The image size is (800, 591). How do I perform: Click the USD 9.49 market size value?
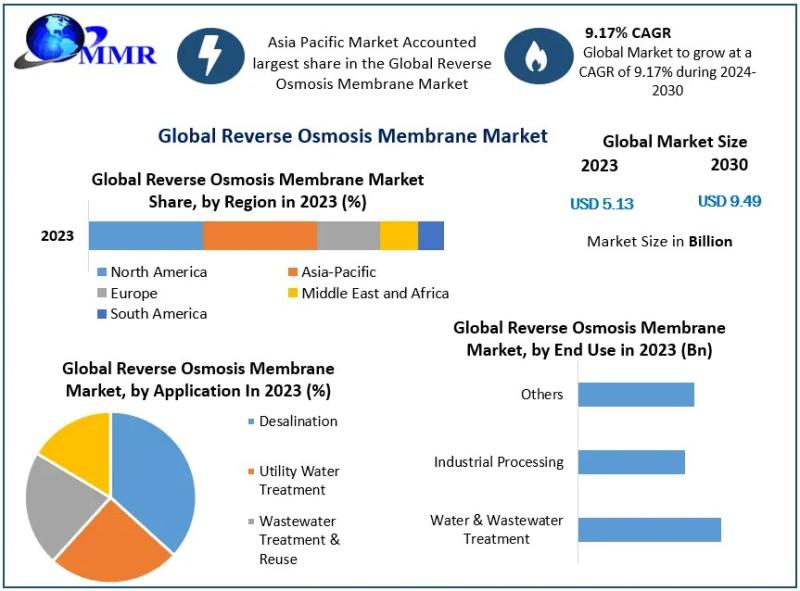(x=729, y=201)
